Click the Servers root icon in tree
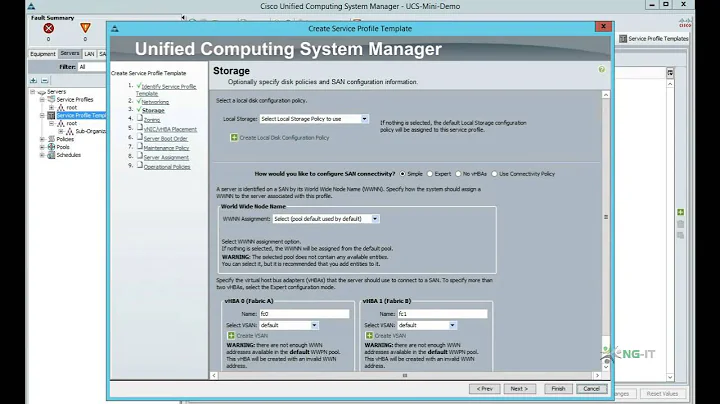 42,92
